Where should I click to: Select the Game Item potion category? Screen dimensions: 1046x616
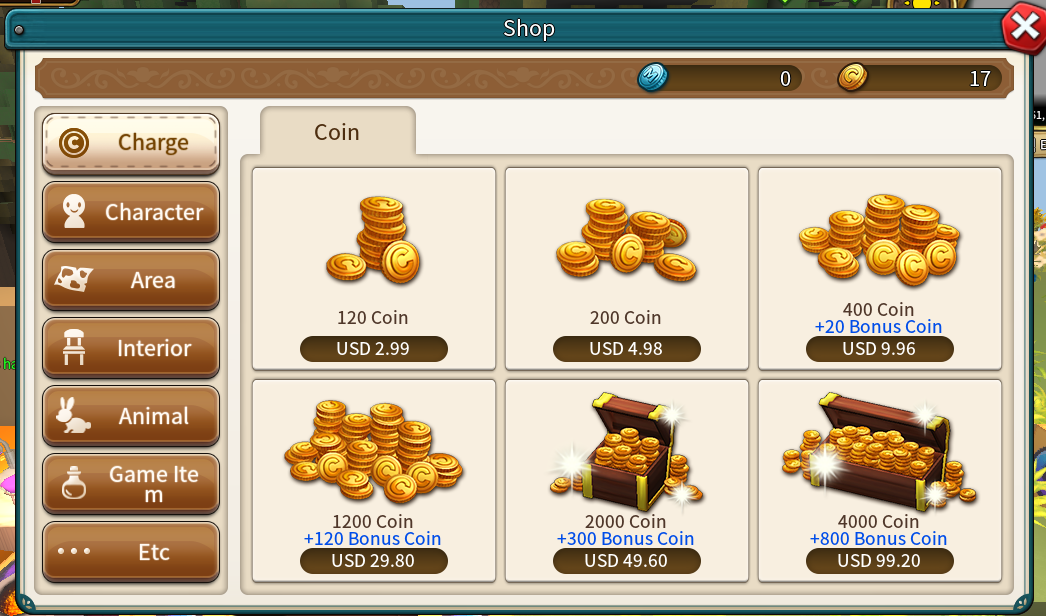(x=131, y=484)
